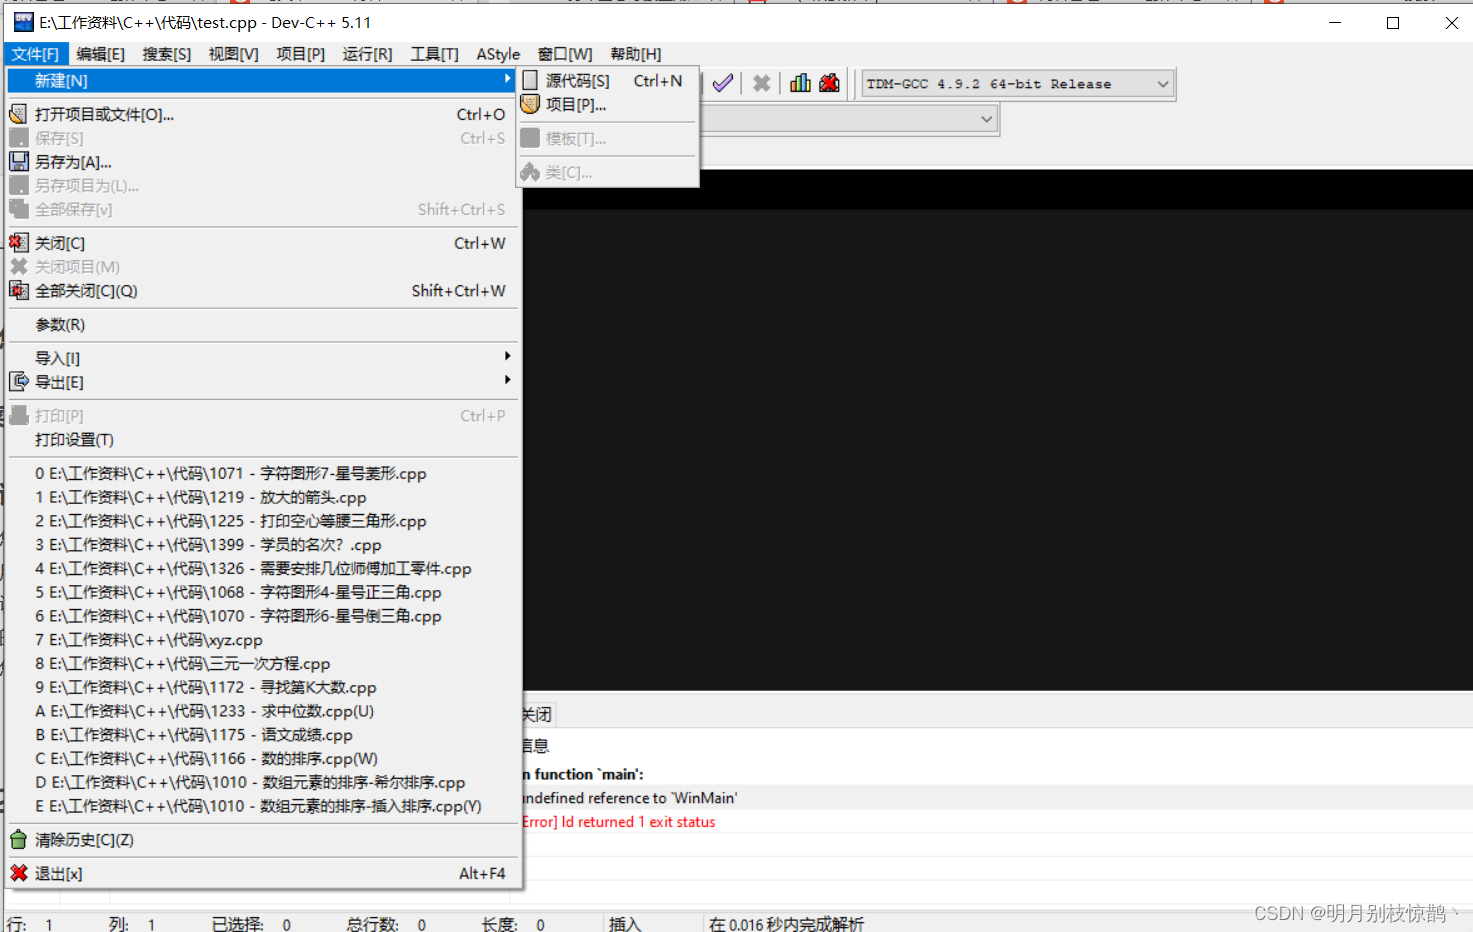Open recent file 1225 - 打印空心等腰三角形.cpp
The height and width of the screenshot is (932, 1473).
[263, 521]
